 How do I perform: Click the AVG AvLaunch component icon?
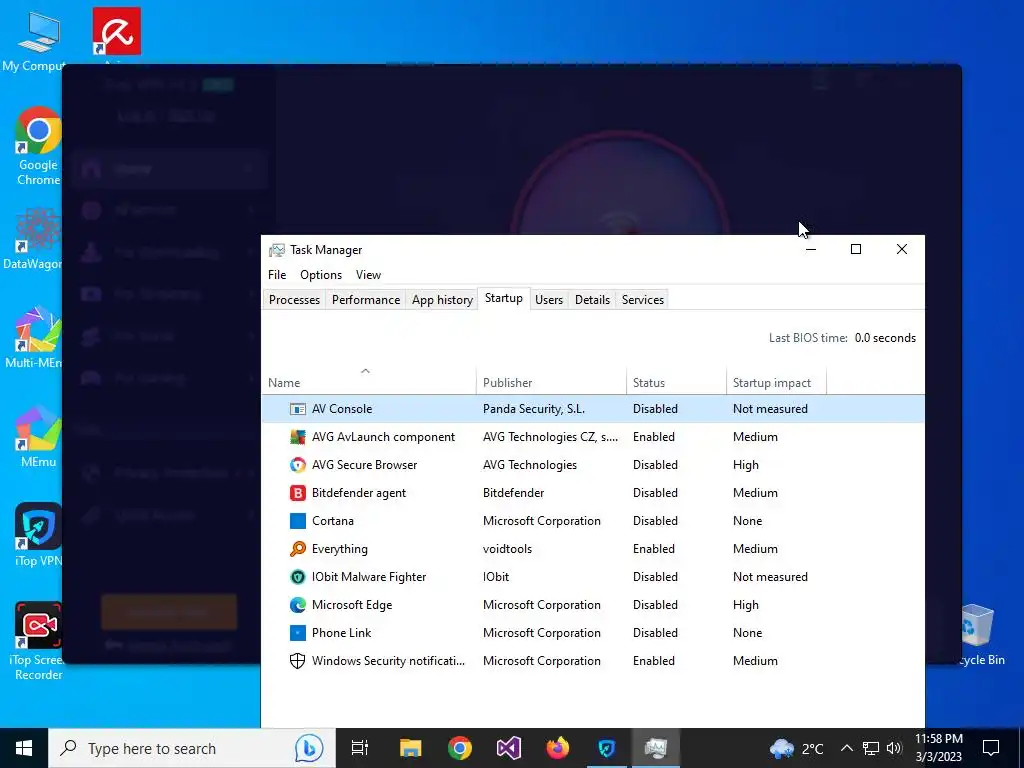click(298, 437)
